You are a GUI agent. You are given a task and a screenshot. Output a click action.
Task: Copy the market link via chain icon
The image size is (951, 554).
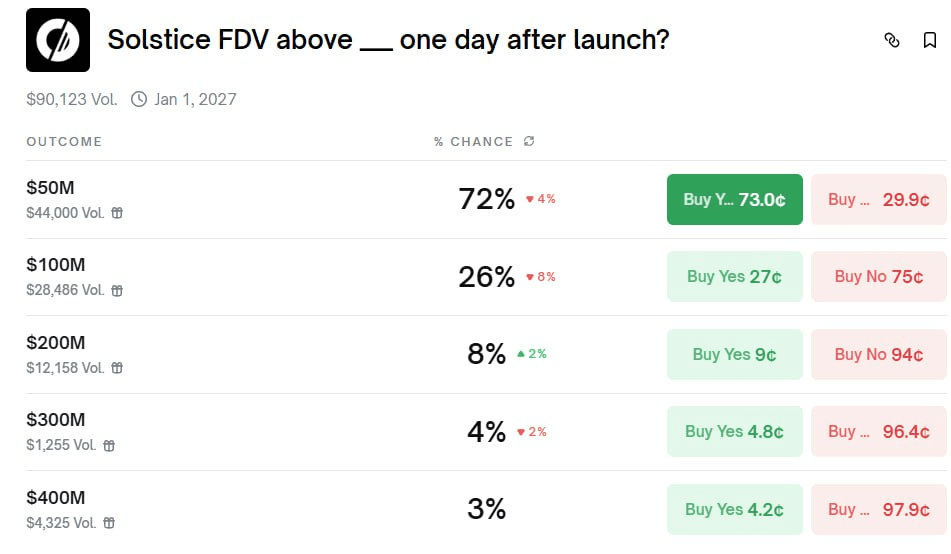click(x=892, y=40)
